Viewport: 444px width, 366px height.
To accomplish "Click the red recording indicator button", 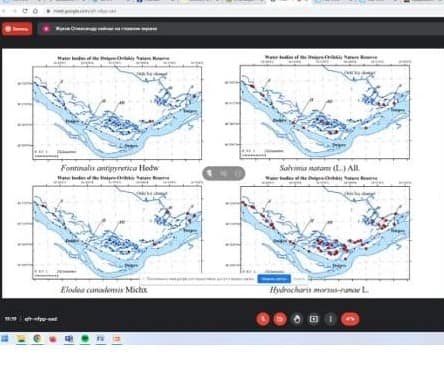I will tap(17, 29).
